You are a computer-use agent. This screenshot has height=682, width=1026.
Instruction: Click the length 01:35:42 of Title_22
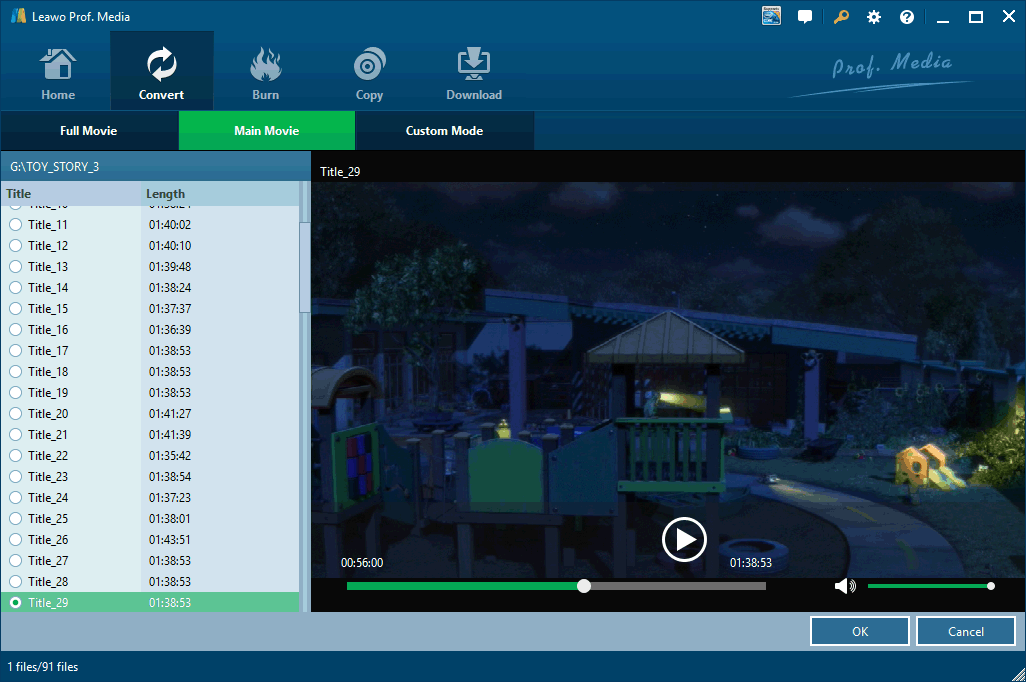point(170,455)
